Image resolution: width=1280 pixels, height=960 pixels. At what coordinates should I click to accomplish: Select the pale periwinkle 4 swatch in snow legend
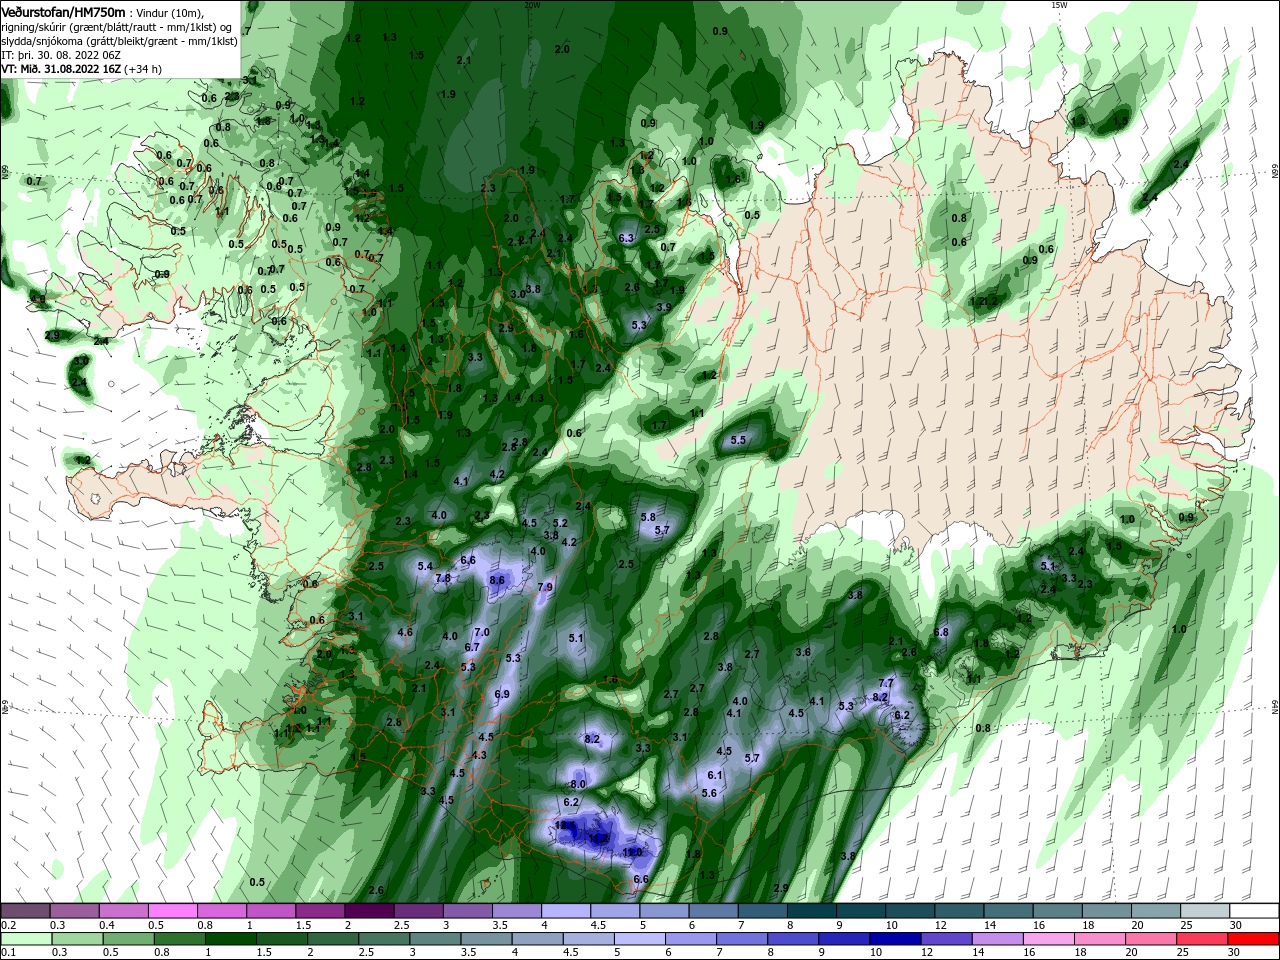(566, 911)
